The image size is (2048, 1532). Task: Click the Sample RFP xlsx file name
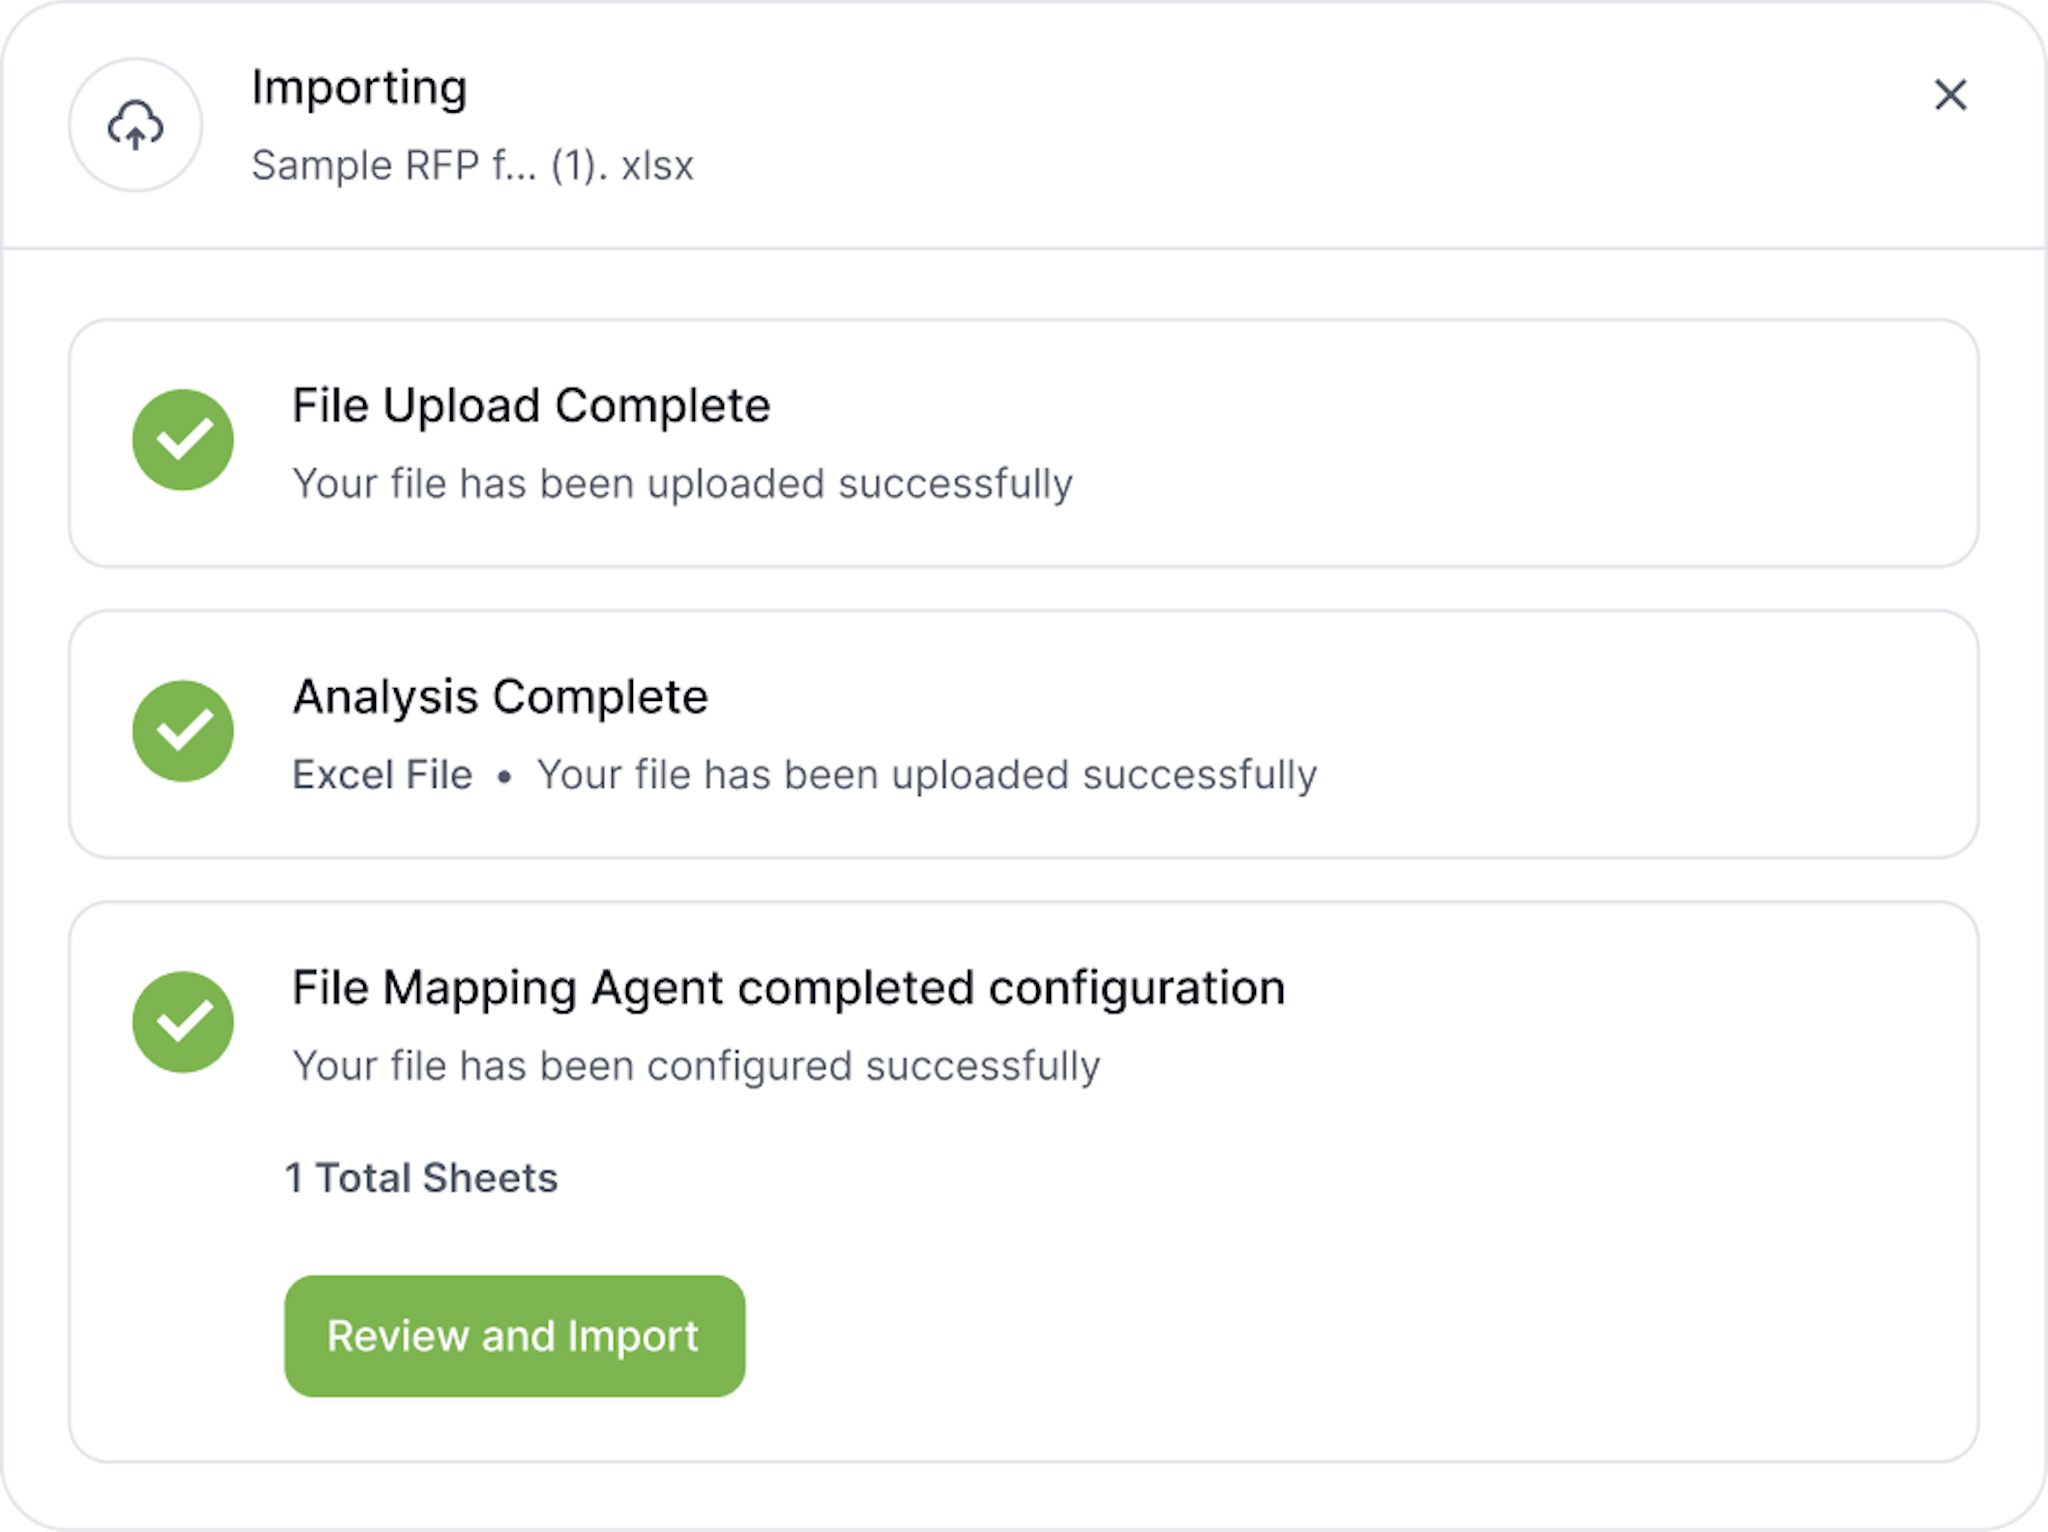[472, 165]
